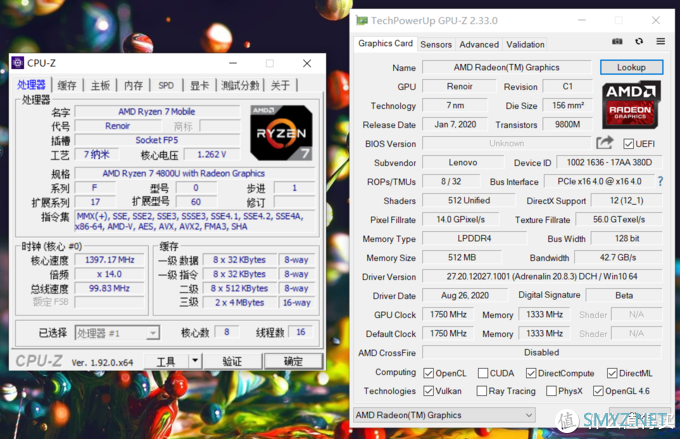Toggle the OpenCL checkbox
The height and width of the screenshot is (439, 680).
tap(428, 373)
